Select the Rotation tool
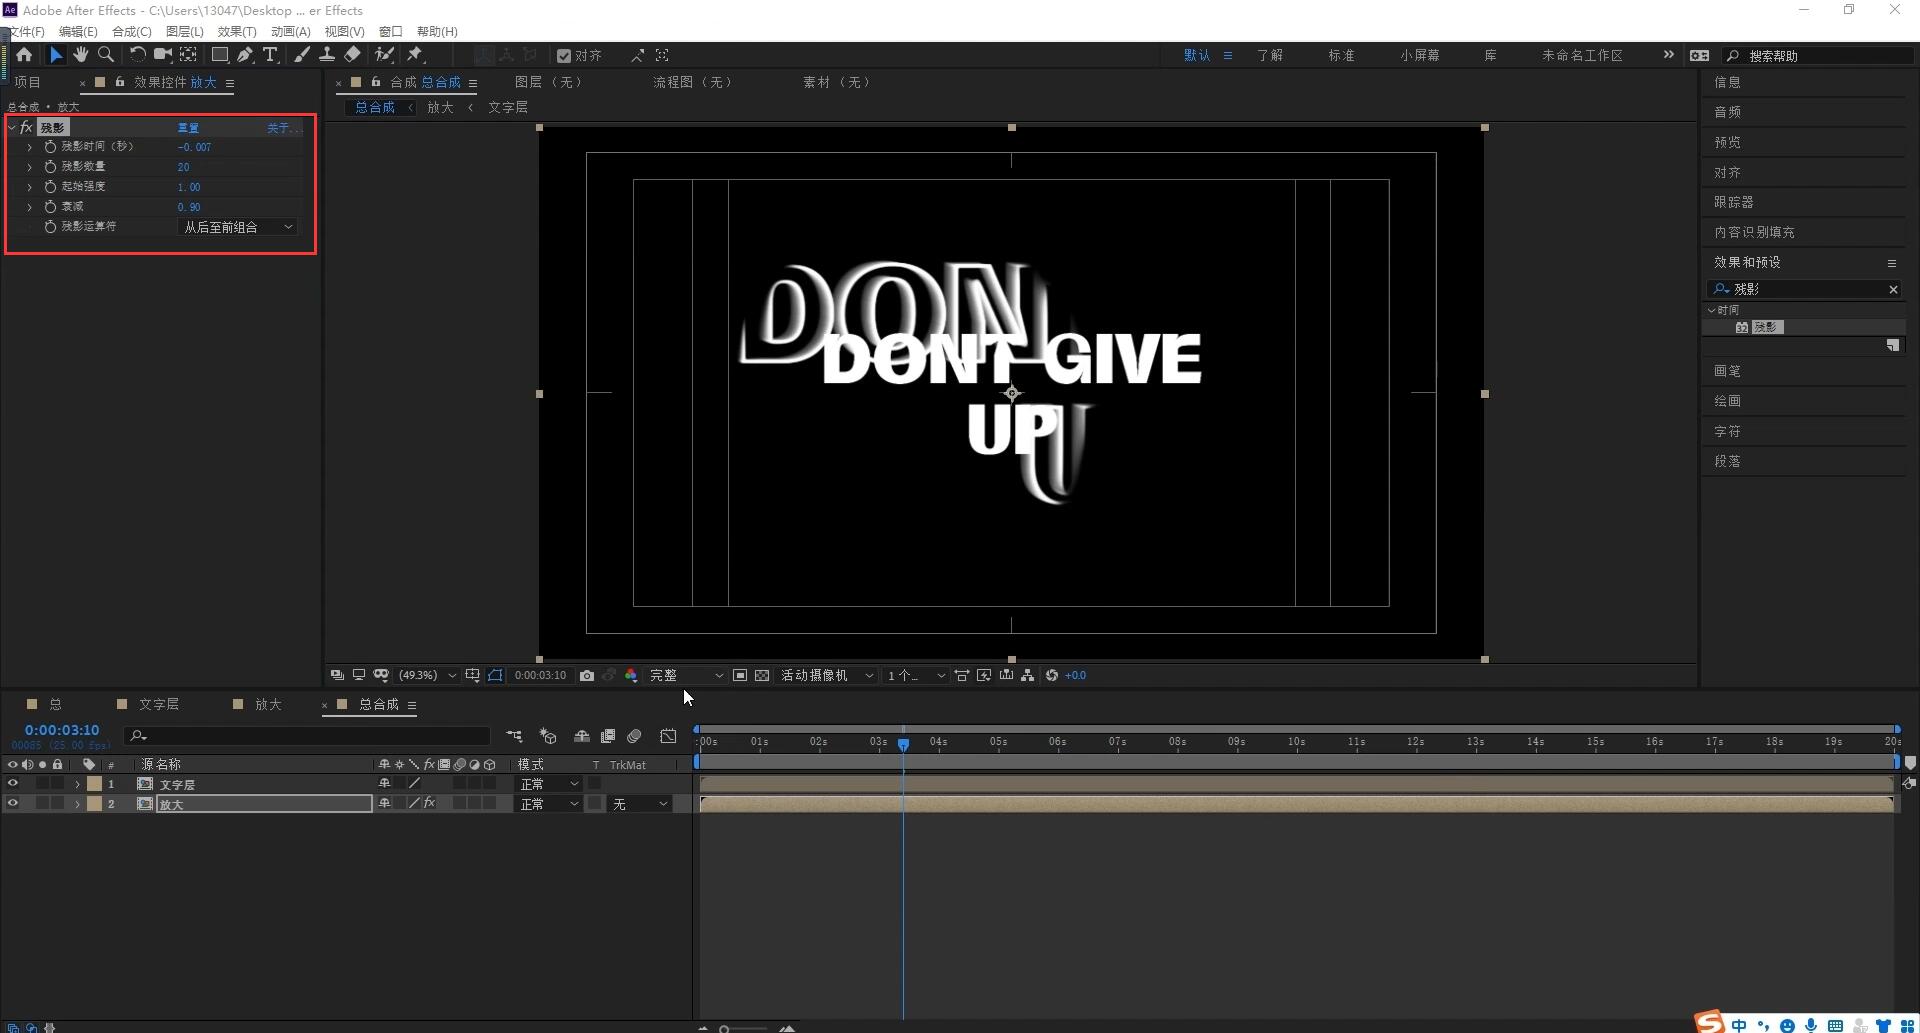Image resolution: width=1920 pixels, height=1033 pixels. pyautogui.click(x=137, y=55)
